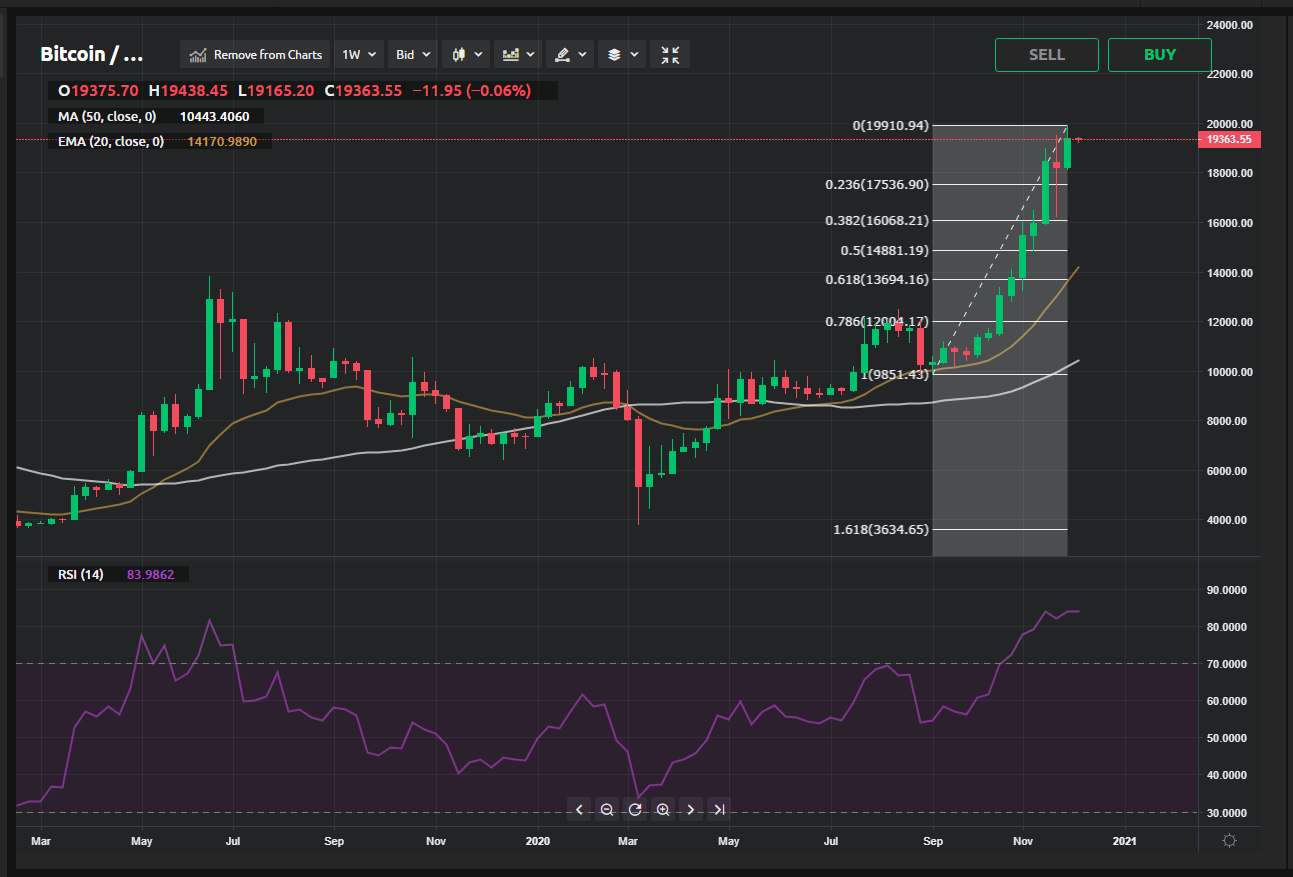The image size is (1293, 877).
Task: Click the OHLC close value C19363.55
Action: tap(363, 91)
